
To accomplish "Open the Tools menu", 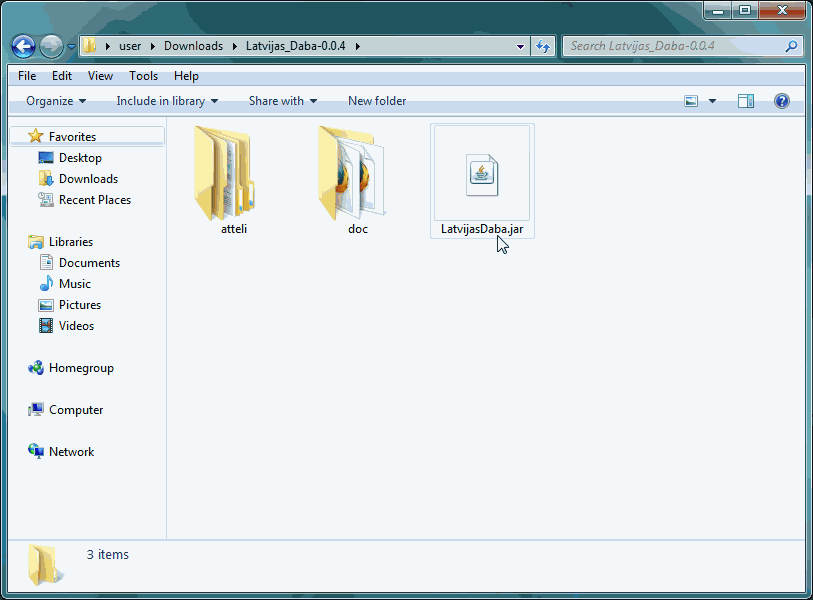I will (x=143, y=76).
